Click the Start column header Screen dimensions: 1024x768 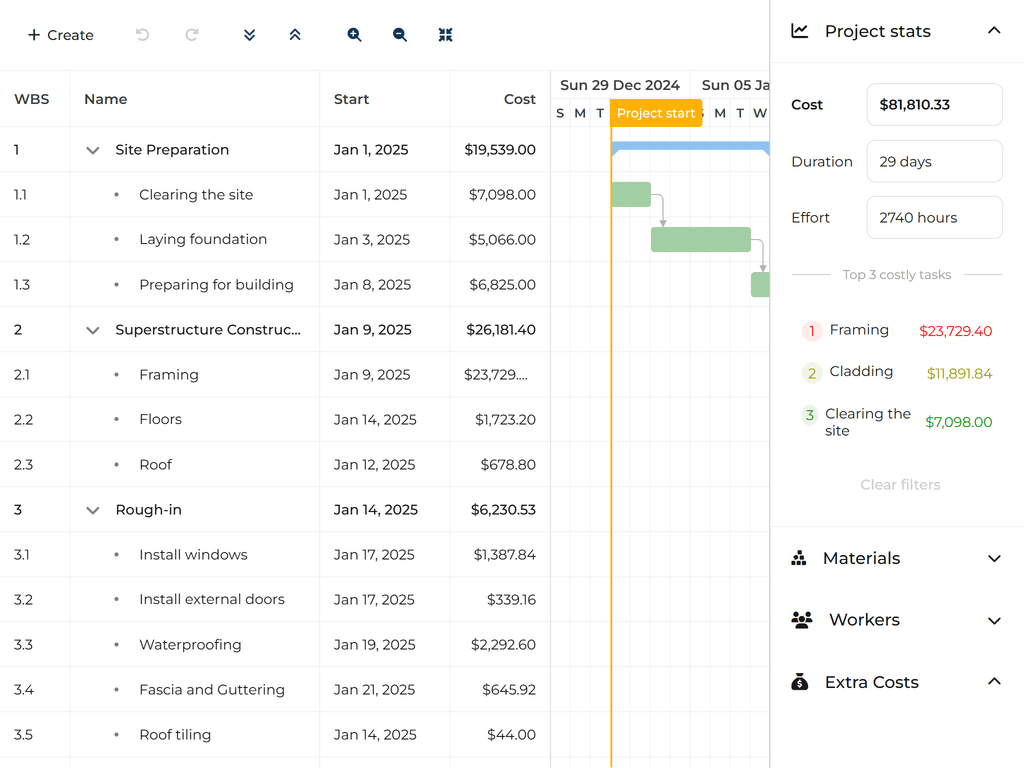coord(352,99)
